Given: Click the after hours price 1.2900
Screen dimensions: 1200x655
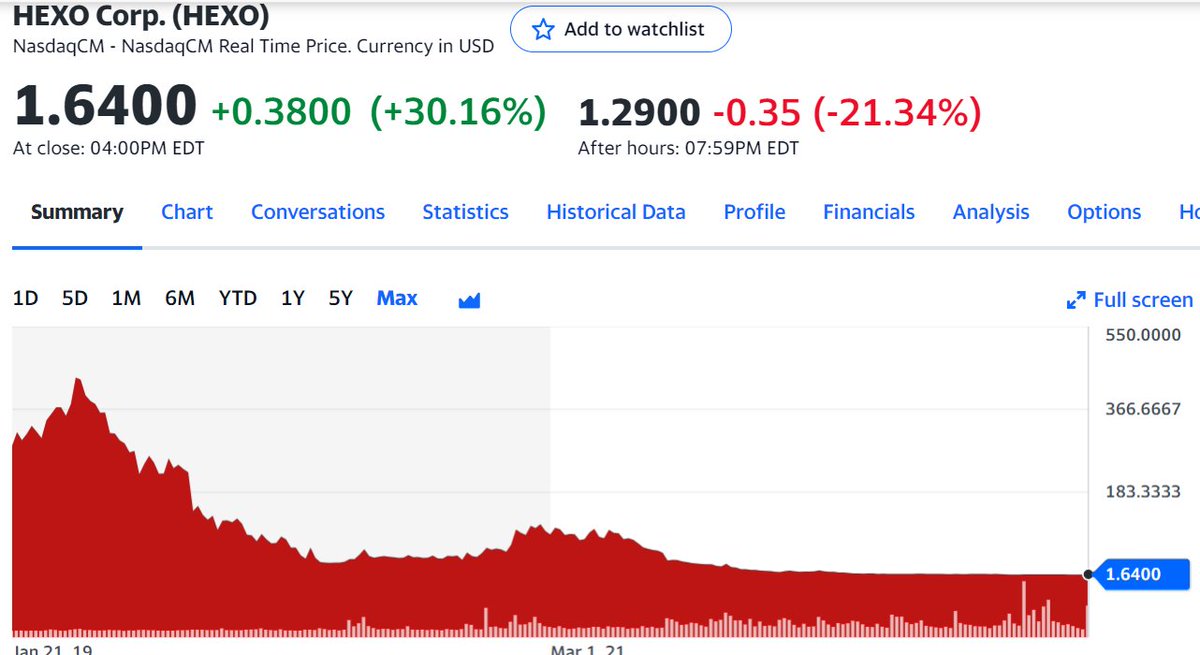Looking at the screenshot, I should 639,114.
